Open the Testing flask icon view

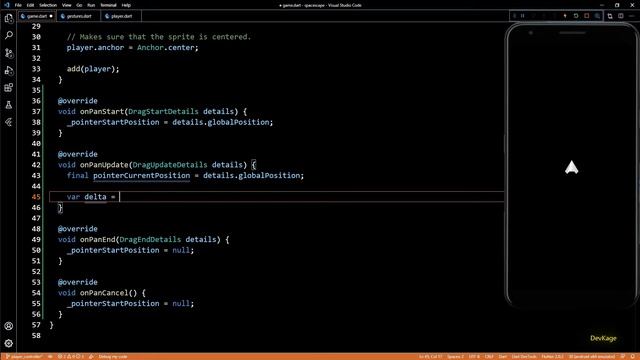point(9,105)
